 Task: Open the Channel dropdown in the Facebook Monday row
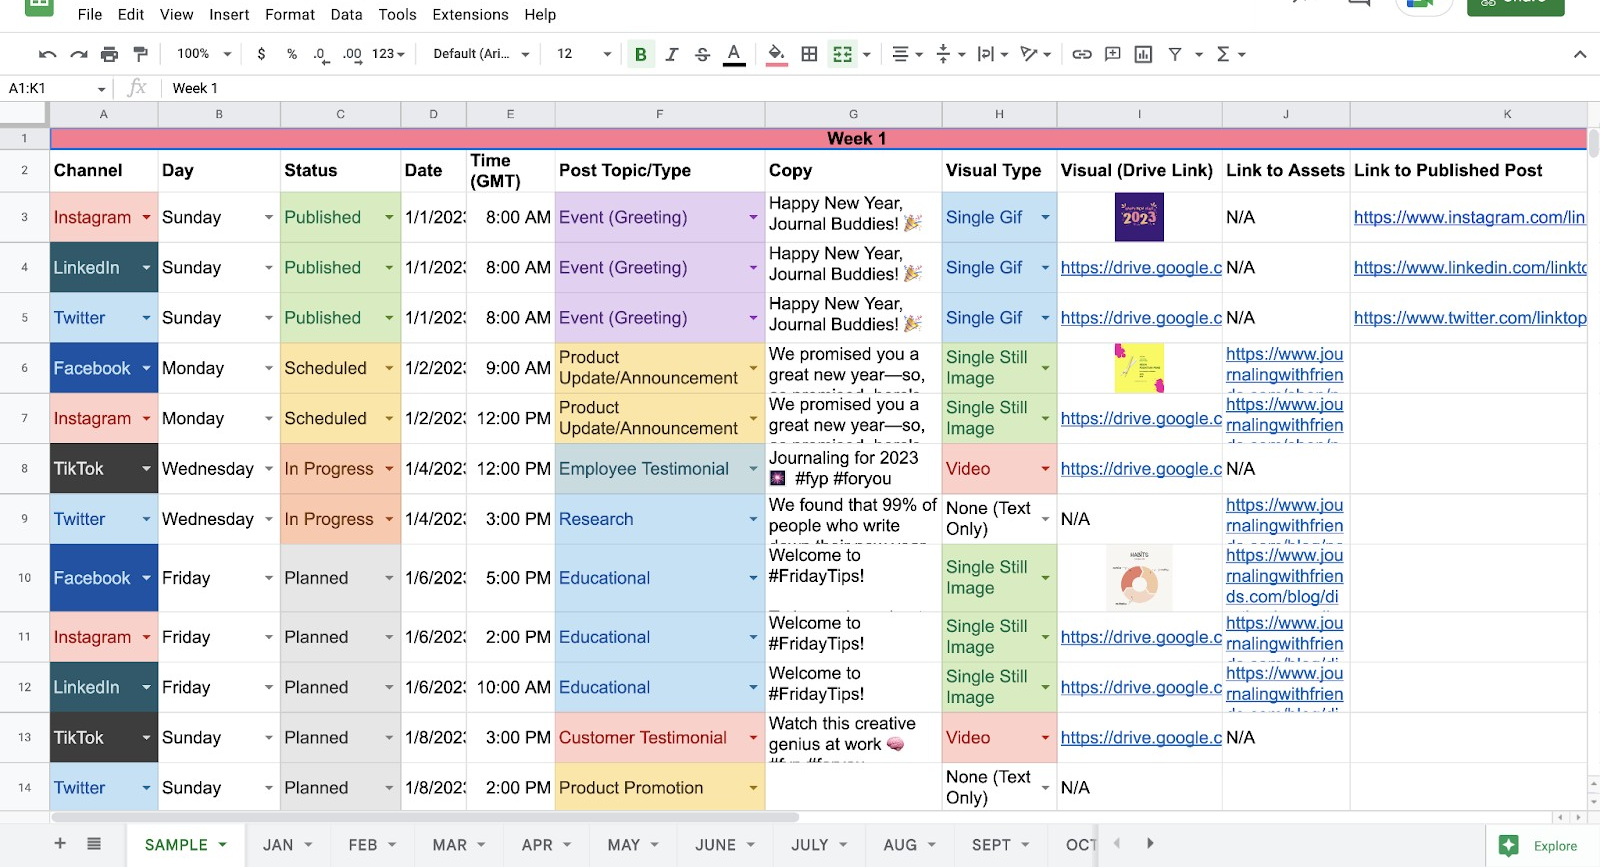[146, 368]
